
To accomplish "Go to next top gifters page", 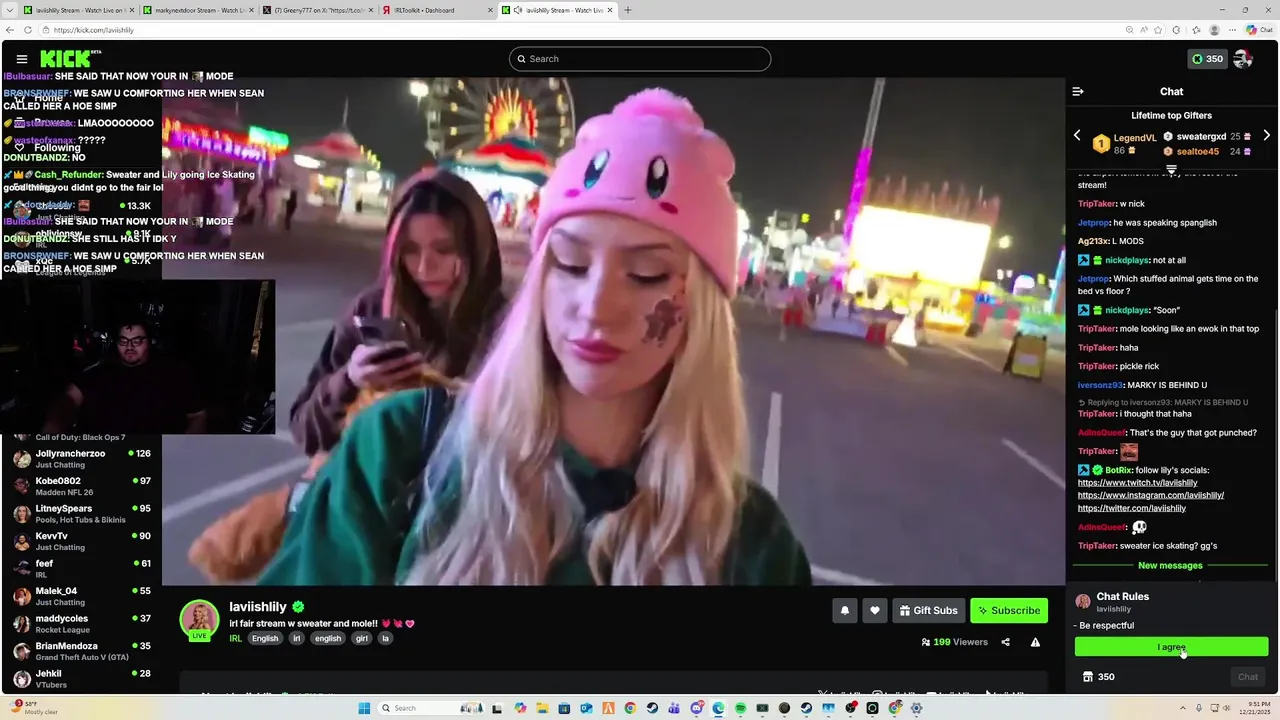I will [1266, 135].
